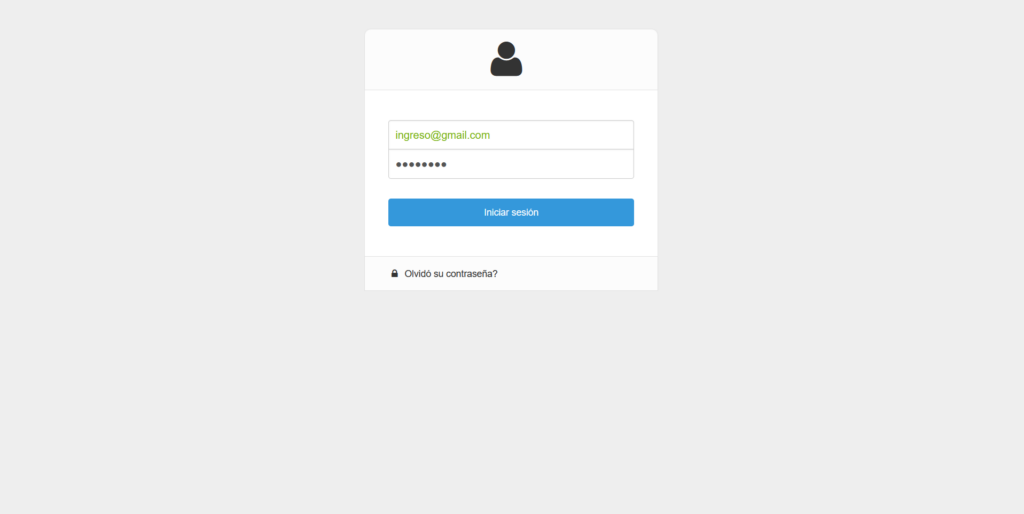Place cursor after the ingreso@gmail.com text

coord(491,135)
